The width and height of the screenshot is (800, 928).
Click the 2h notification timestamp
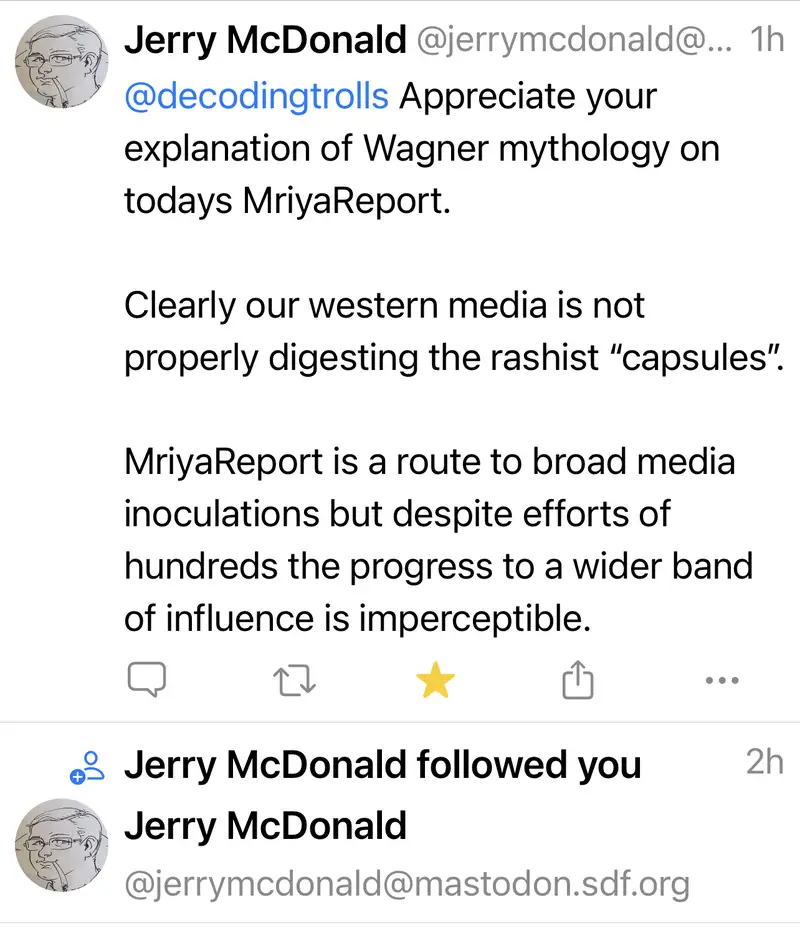tap(764, 763)
